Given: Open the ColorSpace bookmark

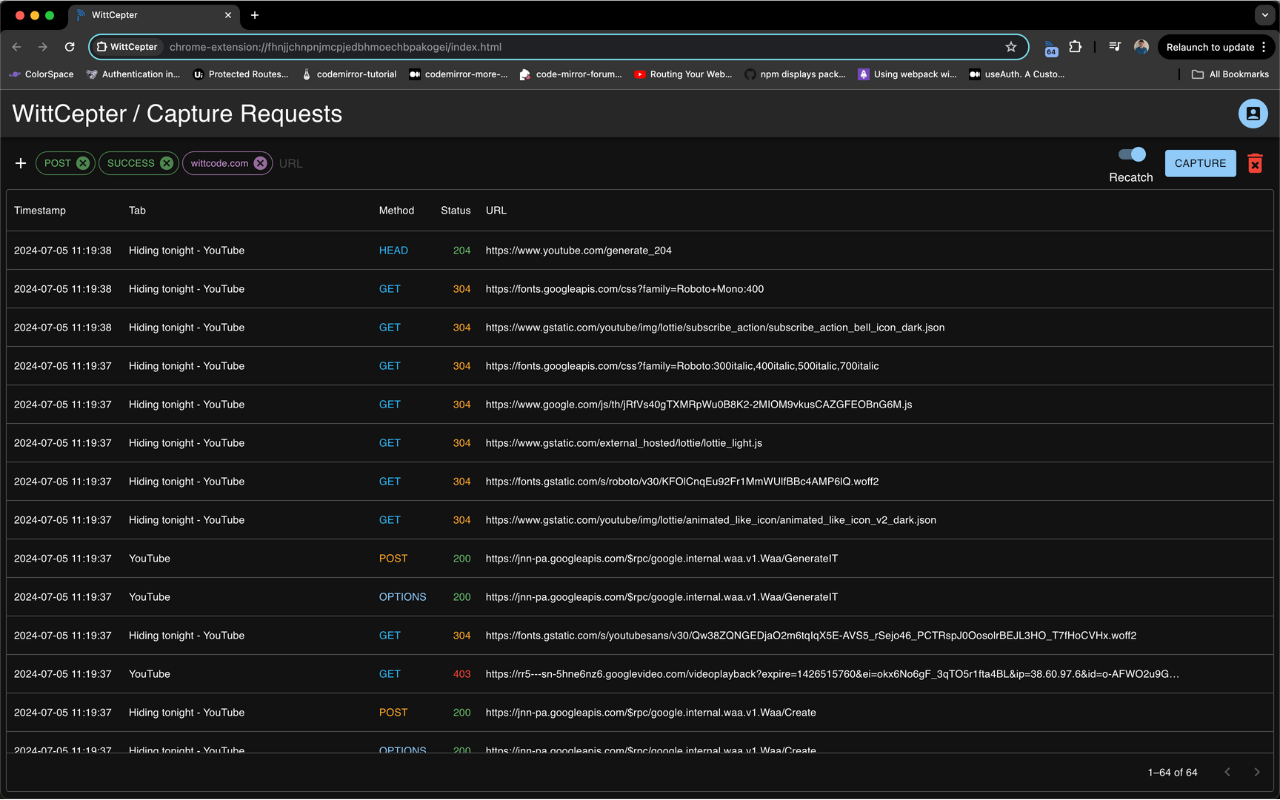Looking at the screenshot, I should [41, 74].
